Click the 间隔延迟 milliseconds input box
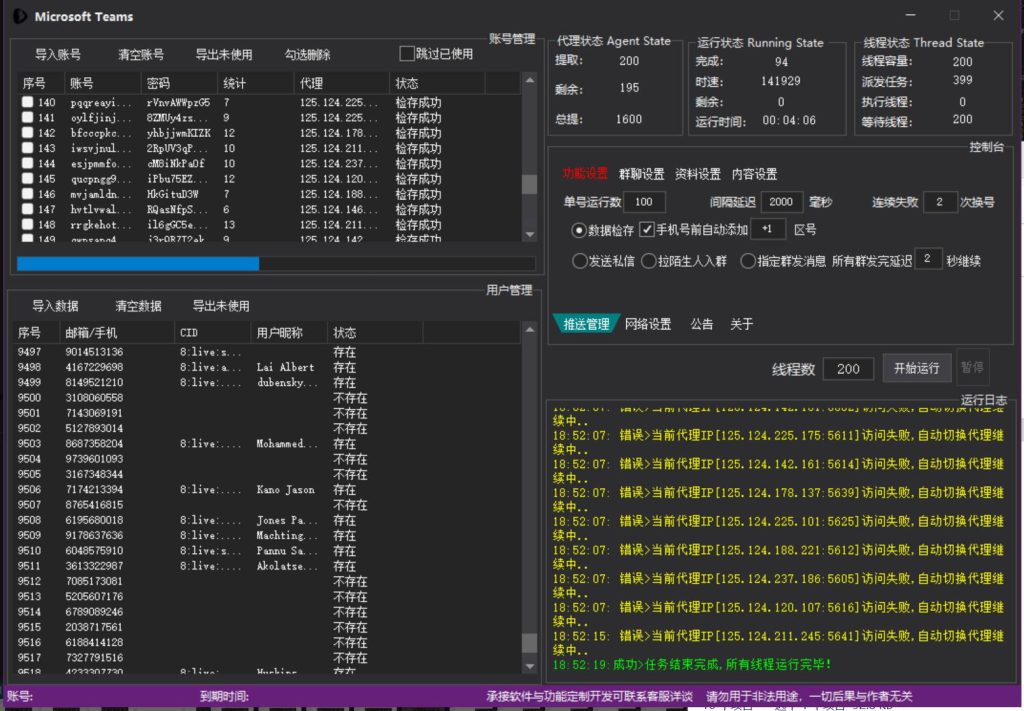1024x711 pixels. click(782, 202)
